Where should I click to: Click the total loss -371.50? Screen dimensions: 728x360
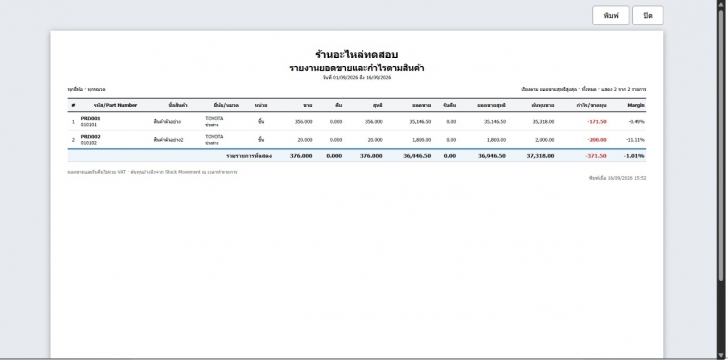(596, 156)
